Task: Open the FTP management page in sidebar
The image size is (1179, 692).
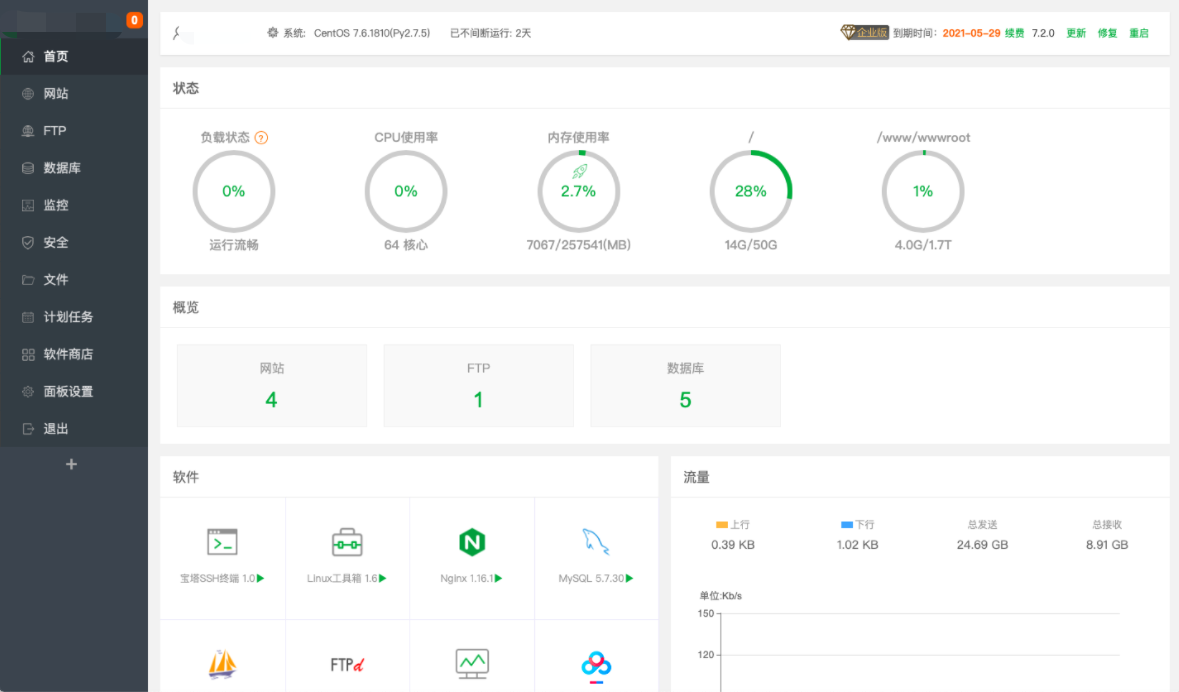Action: [x=74, y=131]
